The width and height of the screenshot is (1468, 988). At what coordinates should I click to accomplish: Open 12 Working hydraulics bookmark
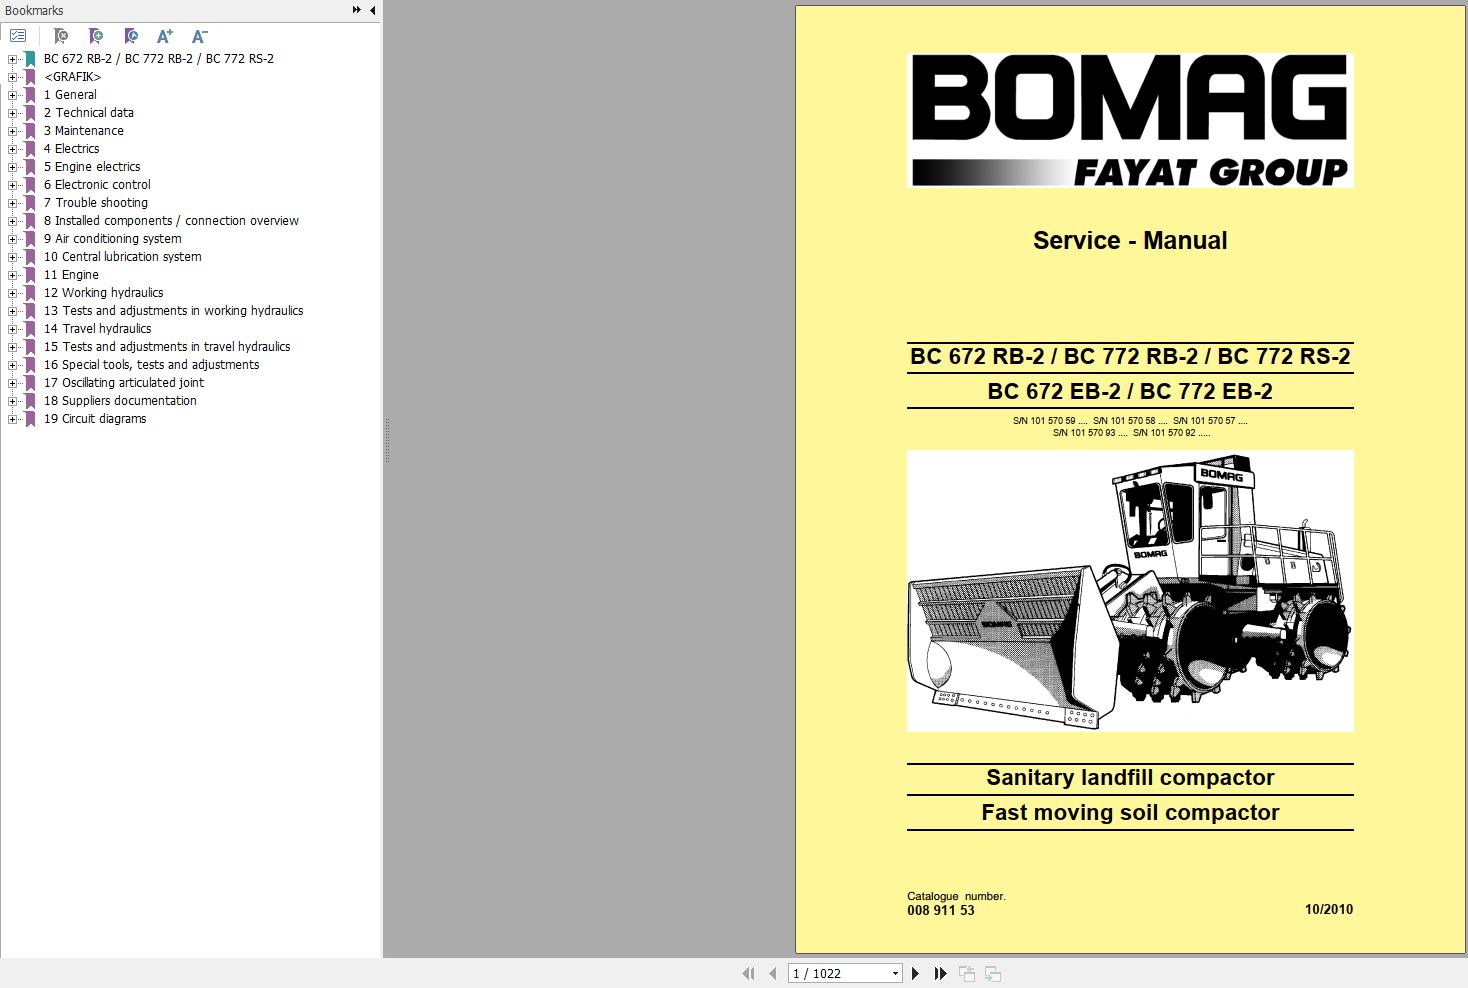[104, 293]
